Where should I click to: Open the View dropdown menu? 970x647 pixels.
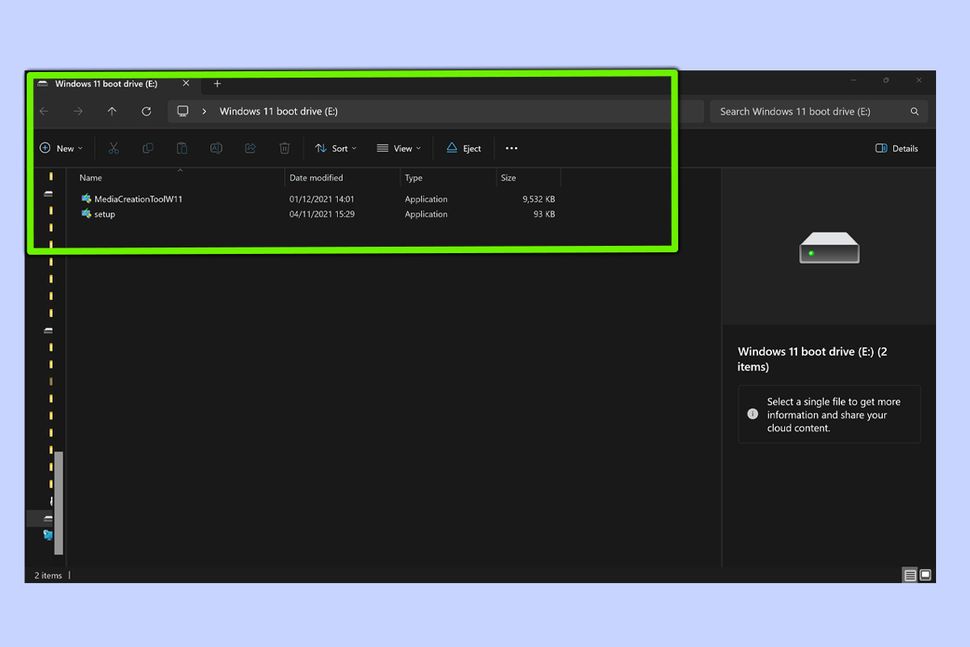[399, 148]
